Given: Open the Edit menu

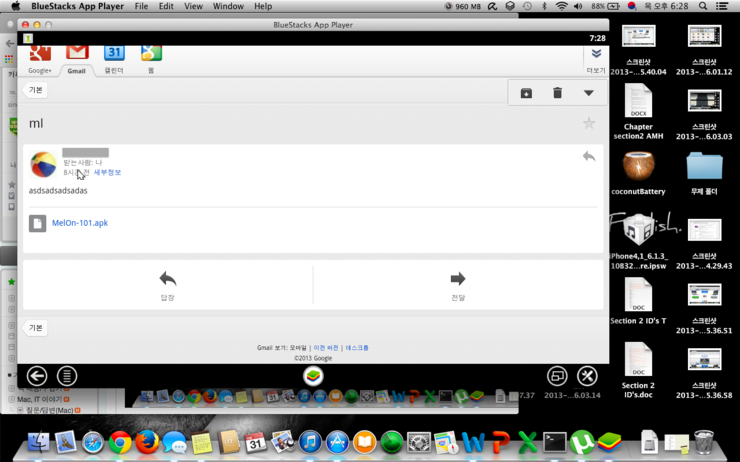Looking at the screenshot, I should click(166, 6).
